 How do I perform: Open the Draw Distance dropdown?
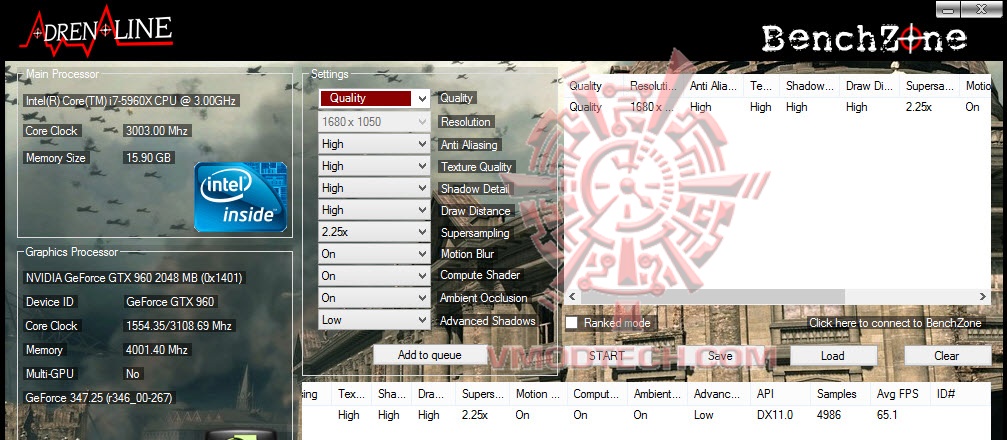point(374,209)
